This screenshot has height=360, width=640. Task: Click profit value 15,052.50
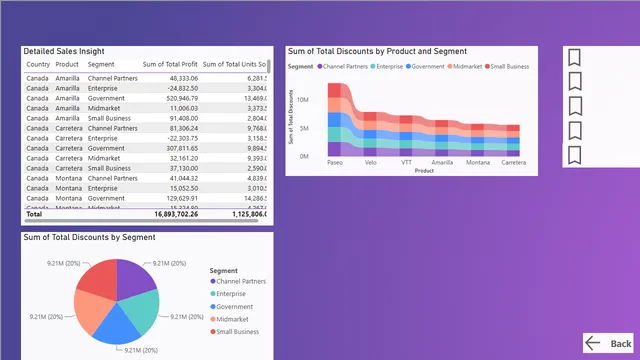[184, 188]
